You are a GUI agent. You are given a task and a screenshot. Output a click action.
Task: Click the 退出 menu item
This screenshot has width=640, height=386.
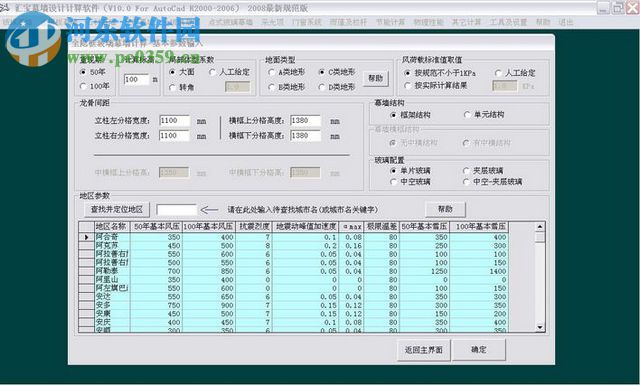[566, 22]
